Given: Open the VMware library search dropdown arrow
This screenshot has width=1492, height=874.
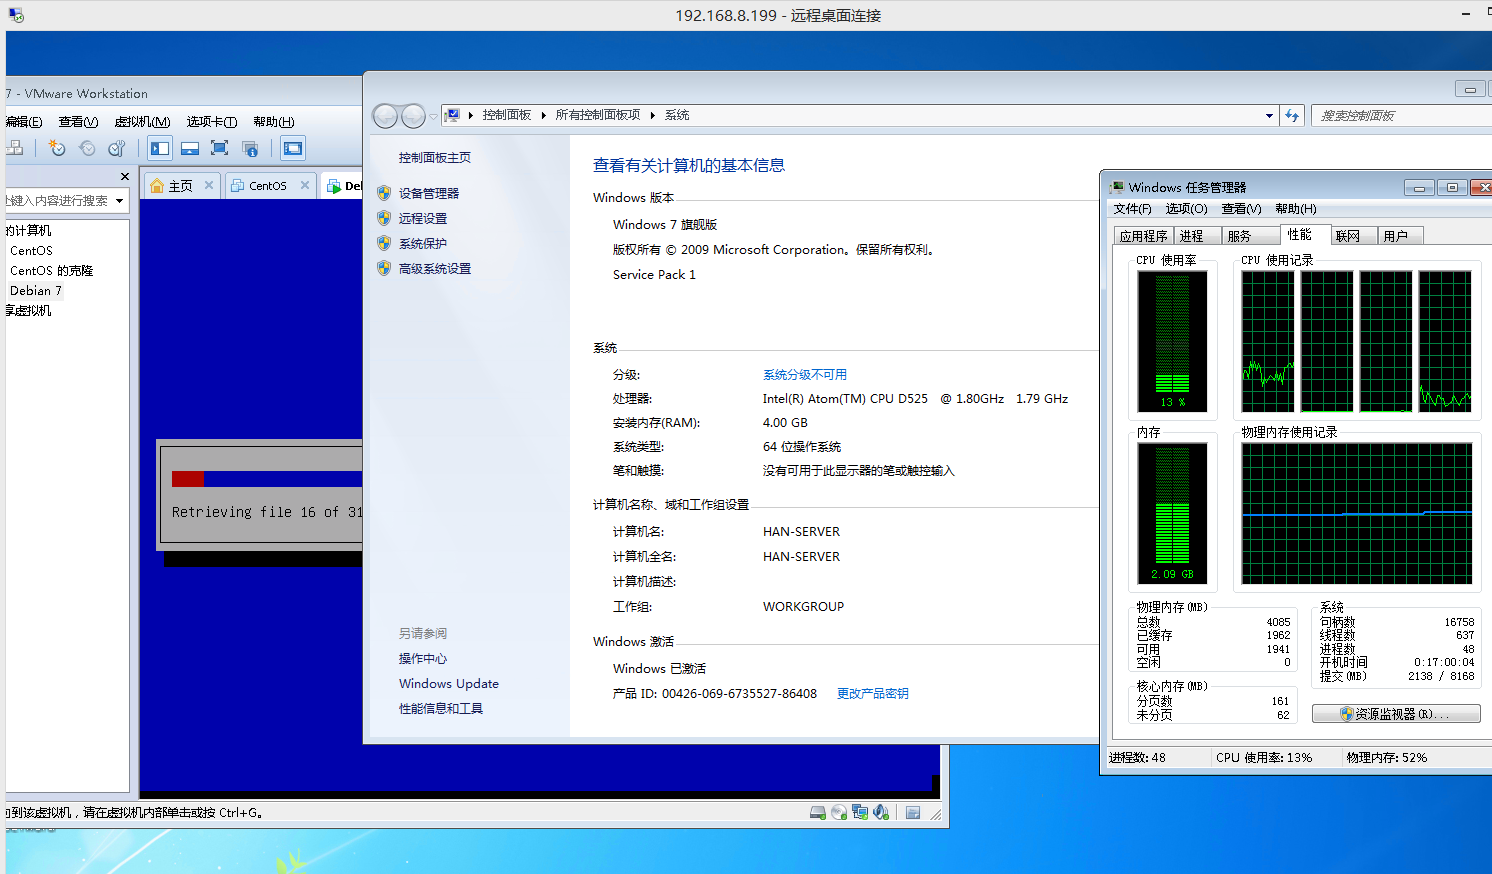Looking at the screenshot, I should click(x=120, y=201).
